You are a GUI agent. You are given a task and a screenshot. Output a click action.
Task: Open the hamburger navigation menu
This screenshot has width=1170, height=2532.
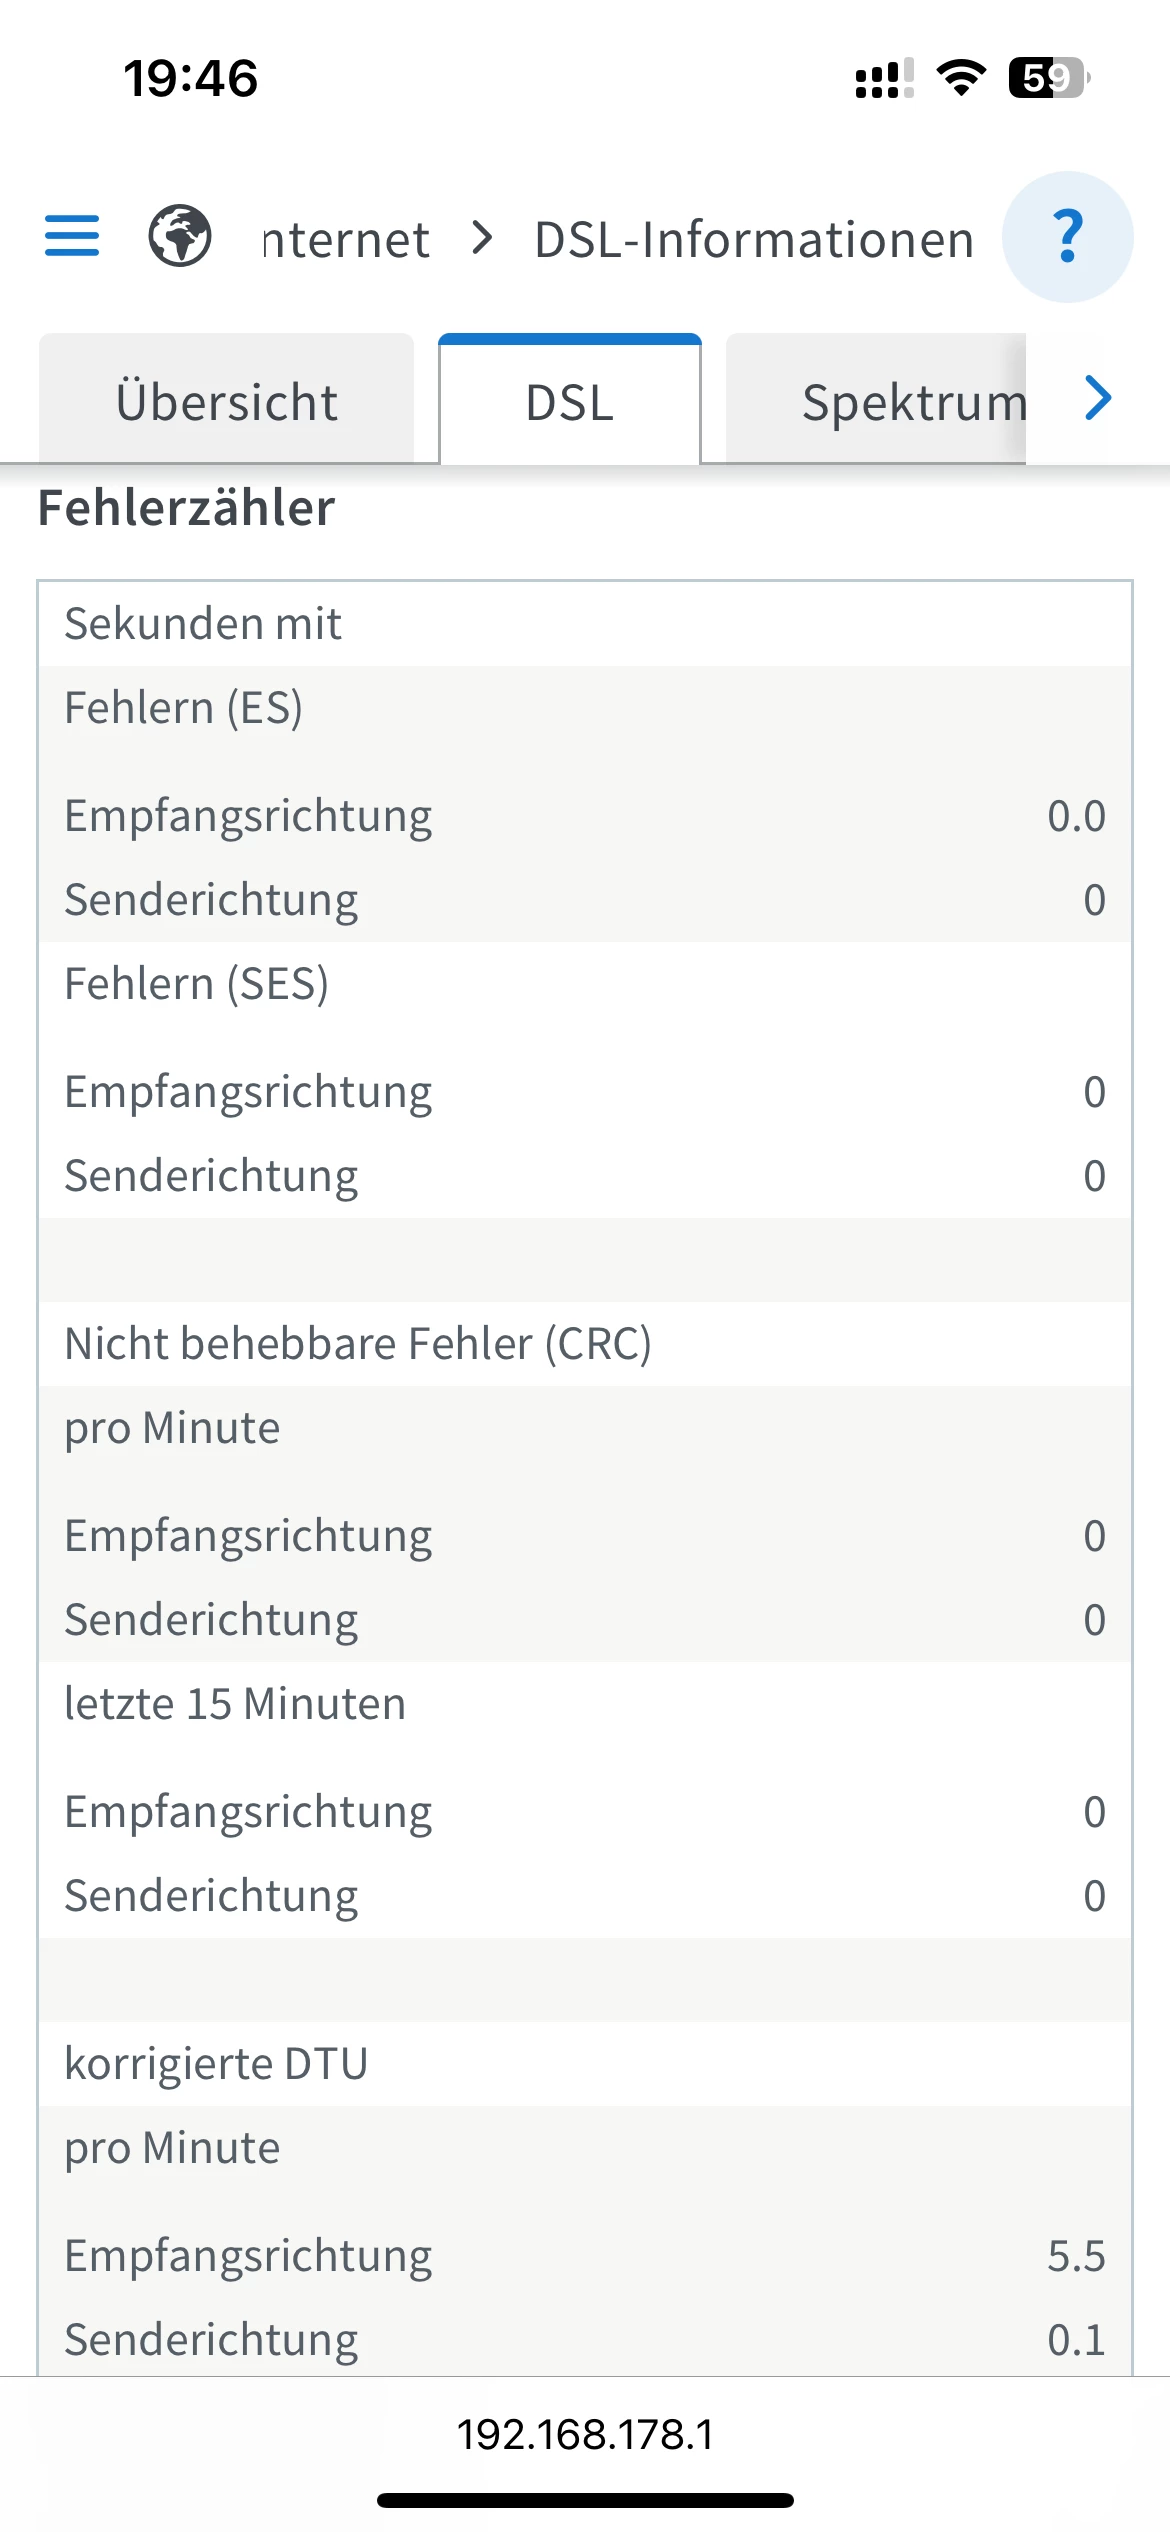coord(72,237)
